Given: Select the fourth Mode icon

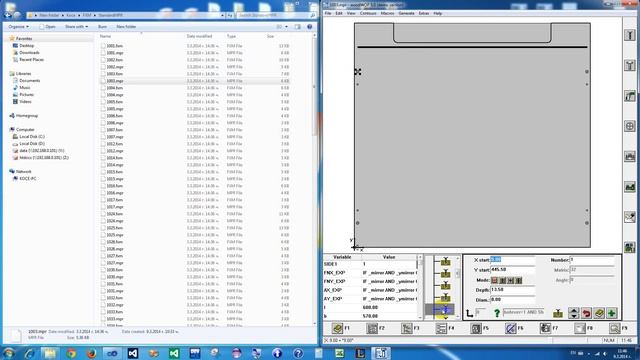Looking at the screenshot, I should tap(519, 280).
